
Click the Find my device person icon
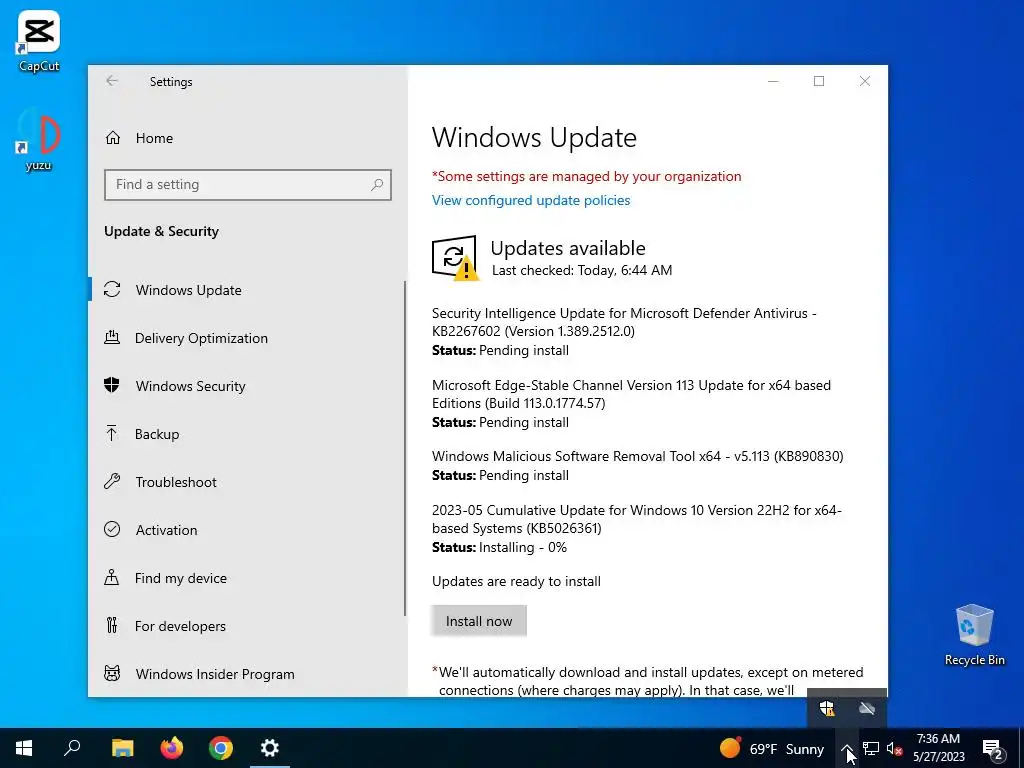click(x=112, y=577)
